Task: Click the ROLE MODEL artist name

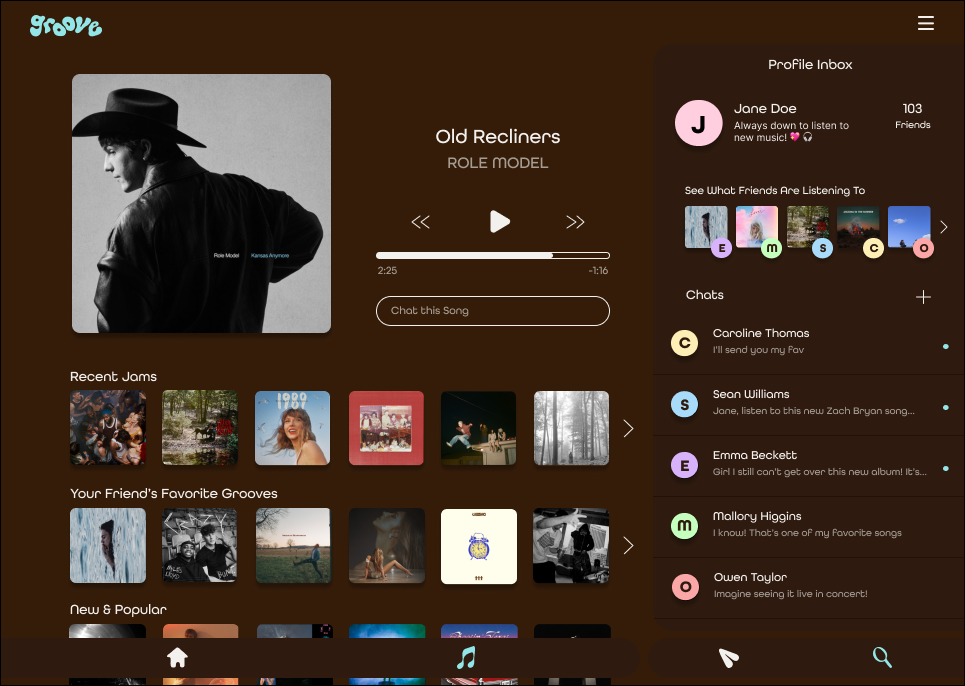Action: click(x=497, y=163)
